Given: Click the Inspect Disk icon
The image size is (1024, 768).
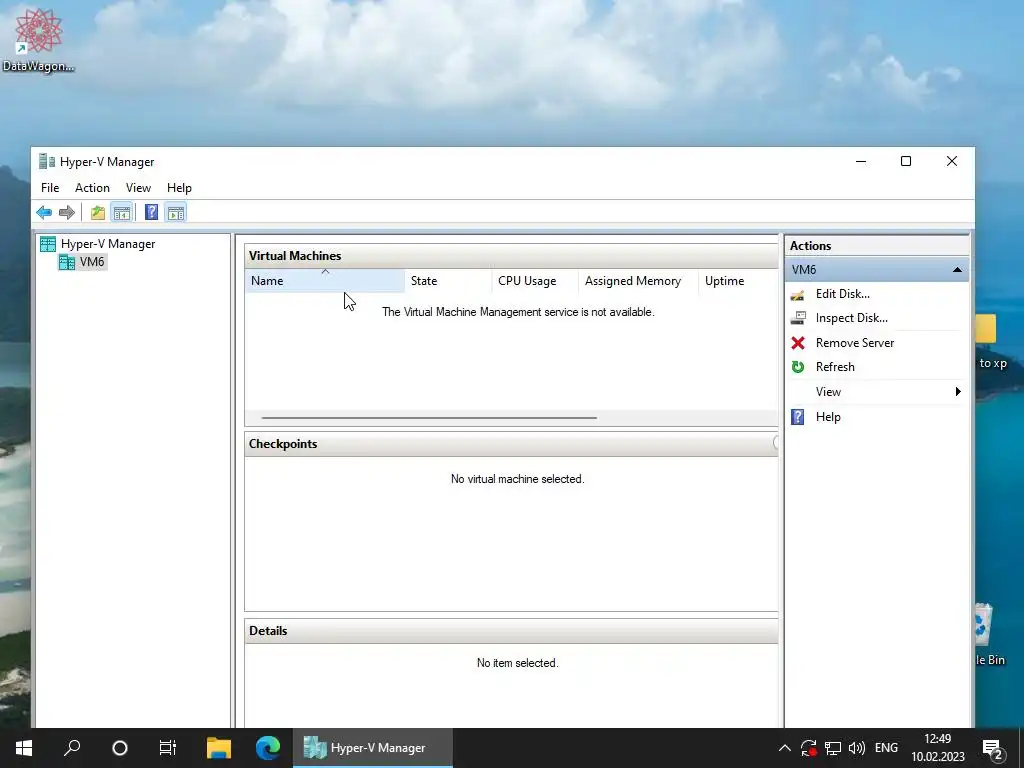Looking at the screenshot, I should (797, 318).
